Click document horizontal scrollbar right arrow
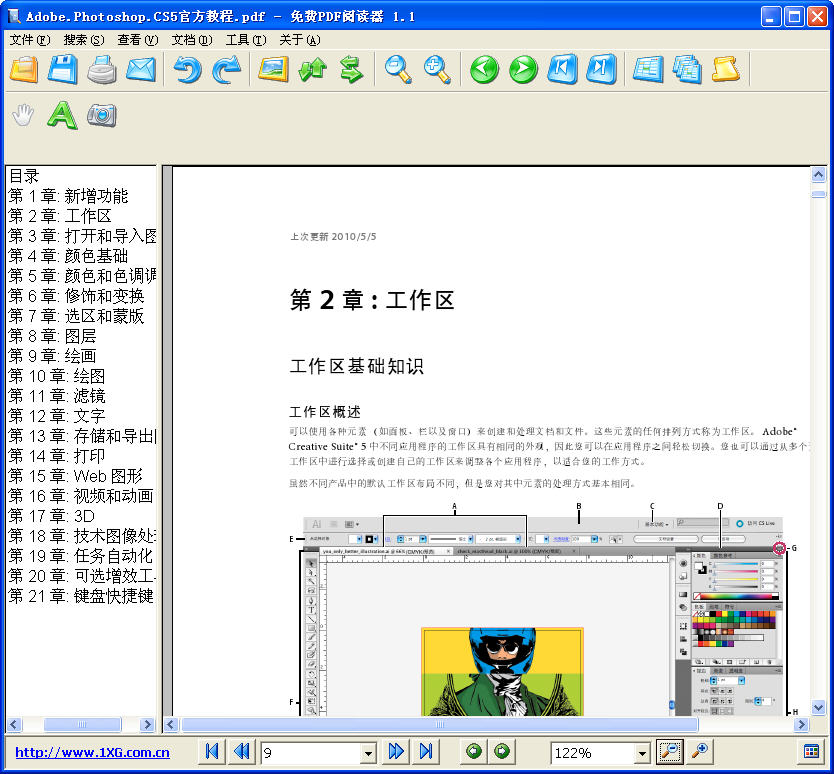 click(801, 725)
